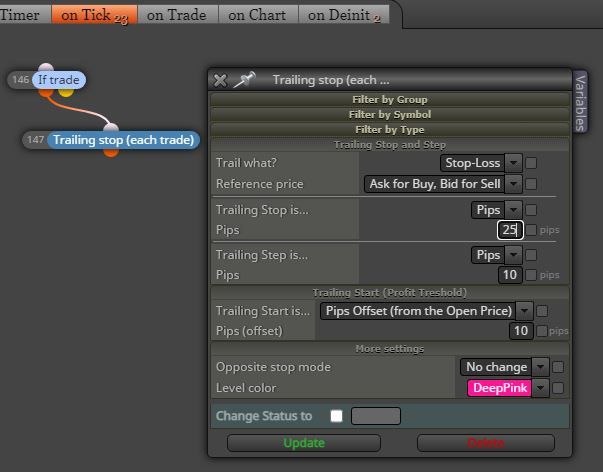Click the Update button

[304, 443]
